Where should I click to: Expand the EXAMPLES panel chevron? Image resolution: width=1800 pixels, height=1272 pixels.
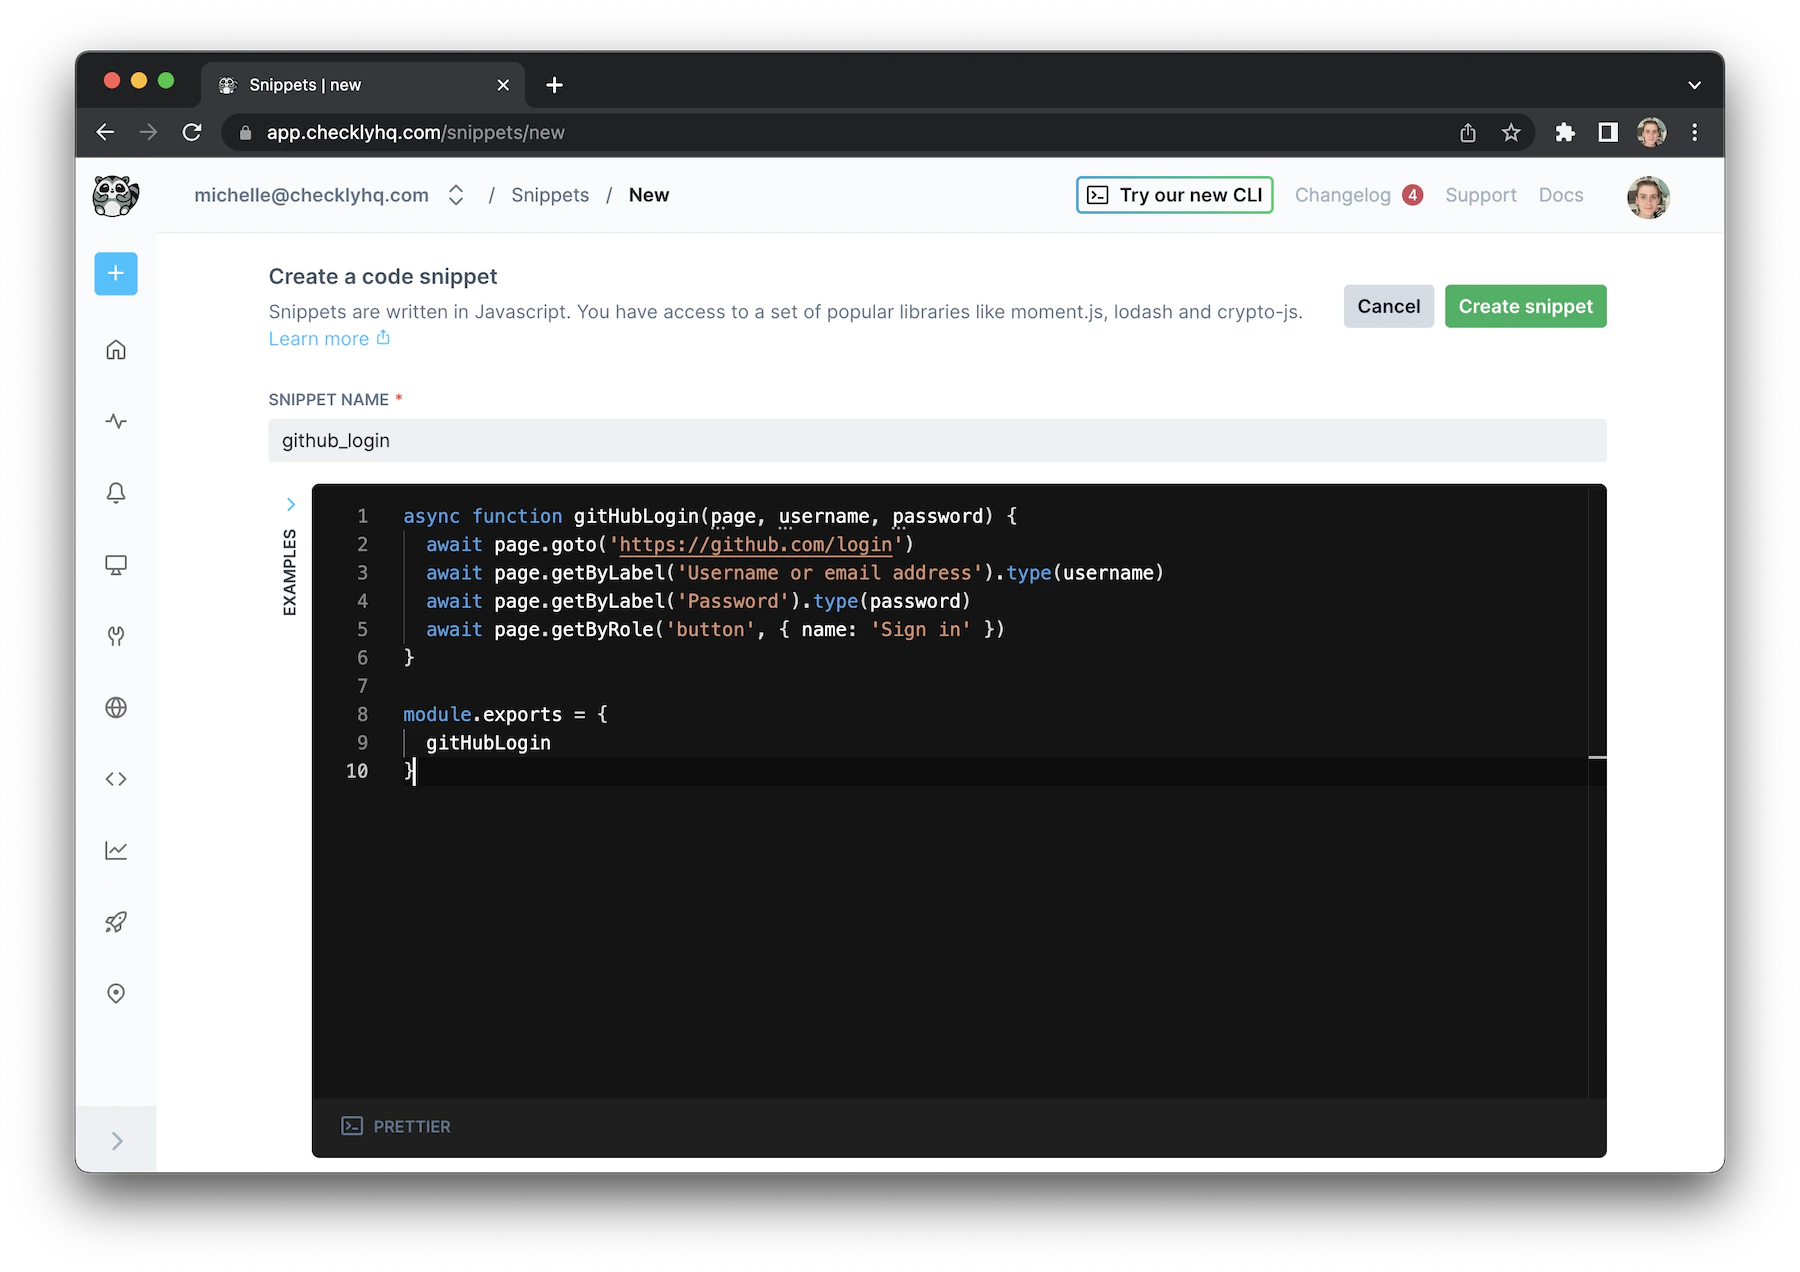click(x=290, y=505)
